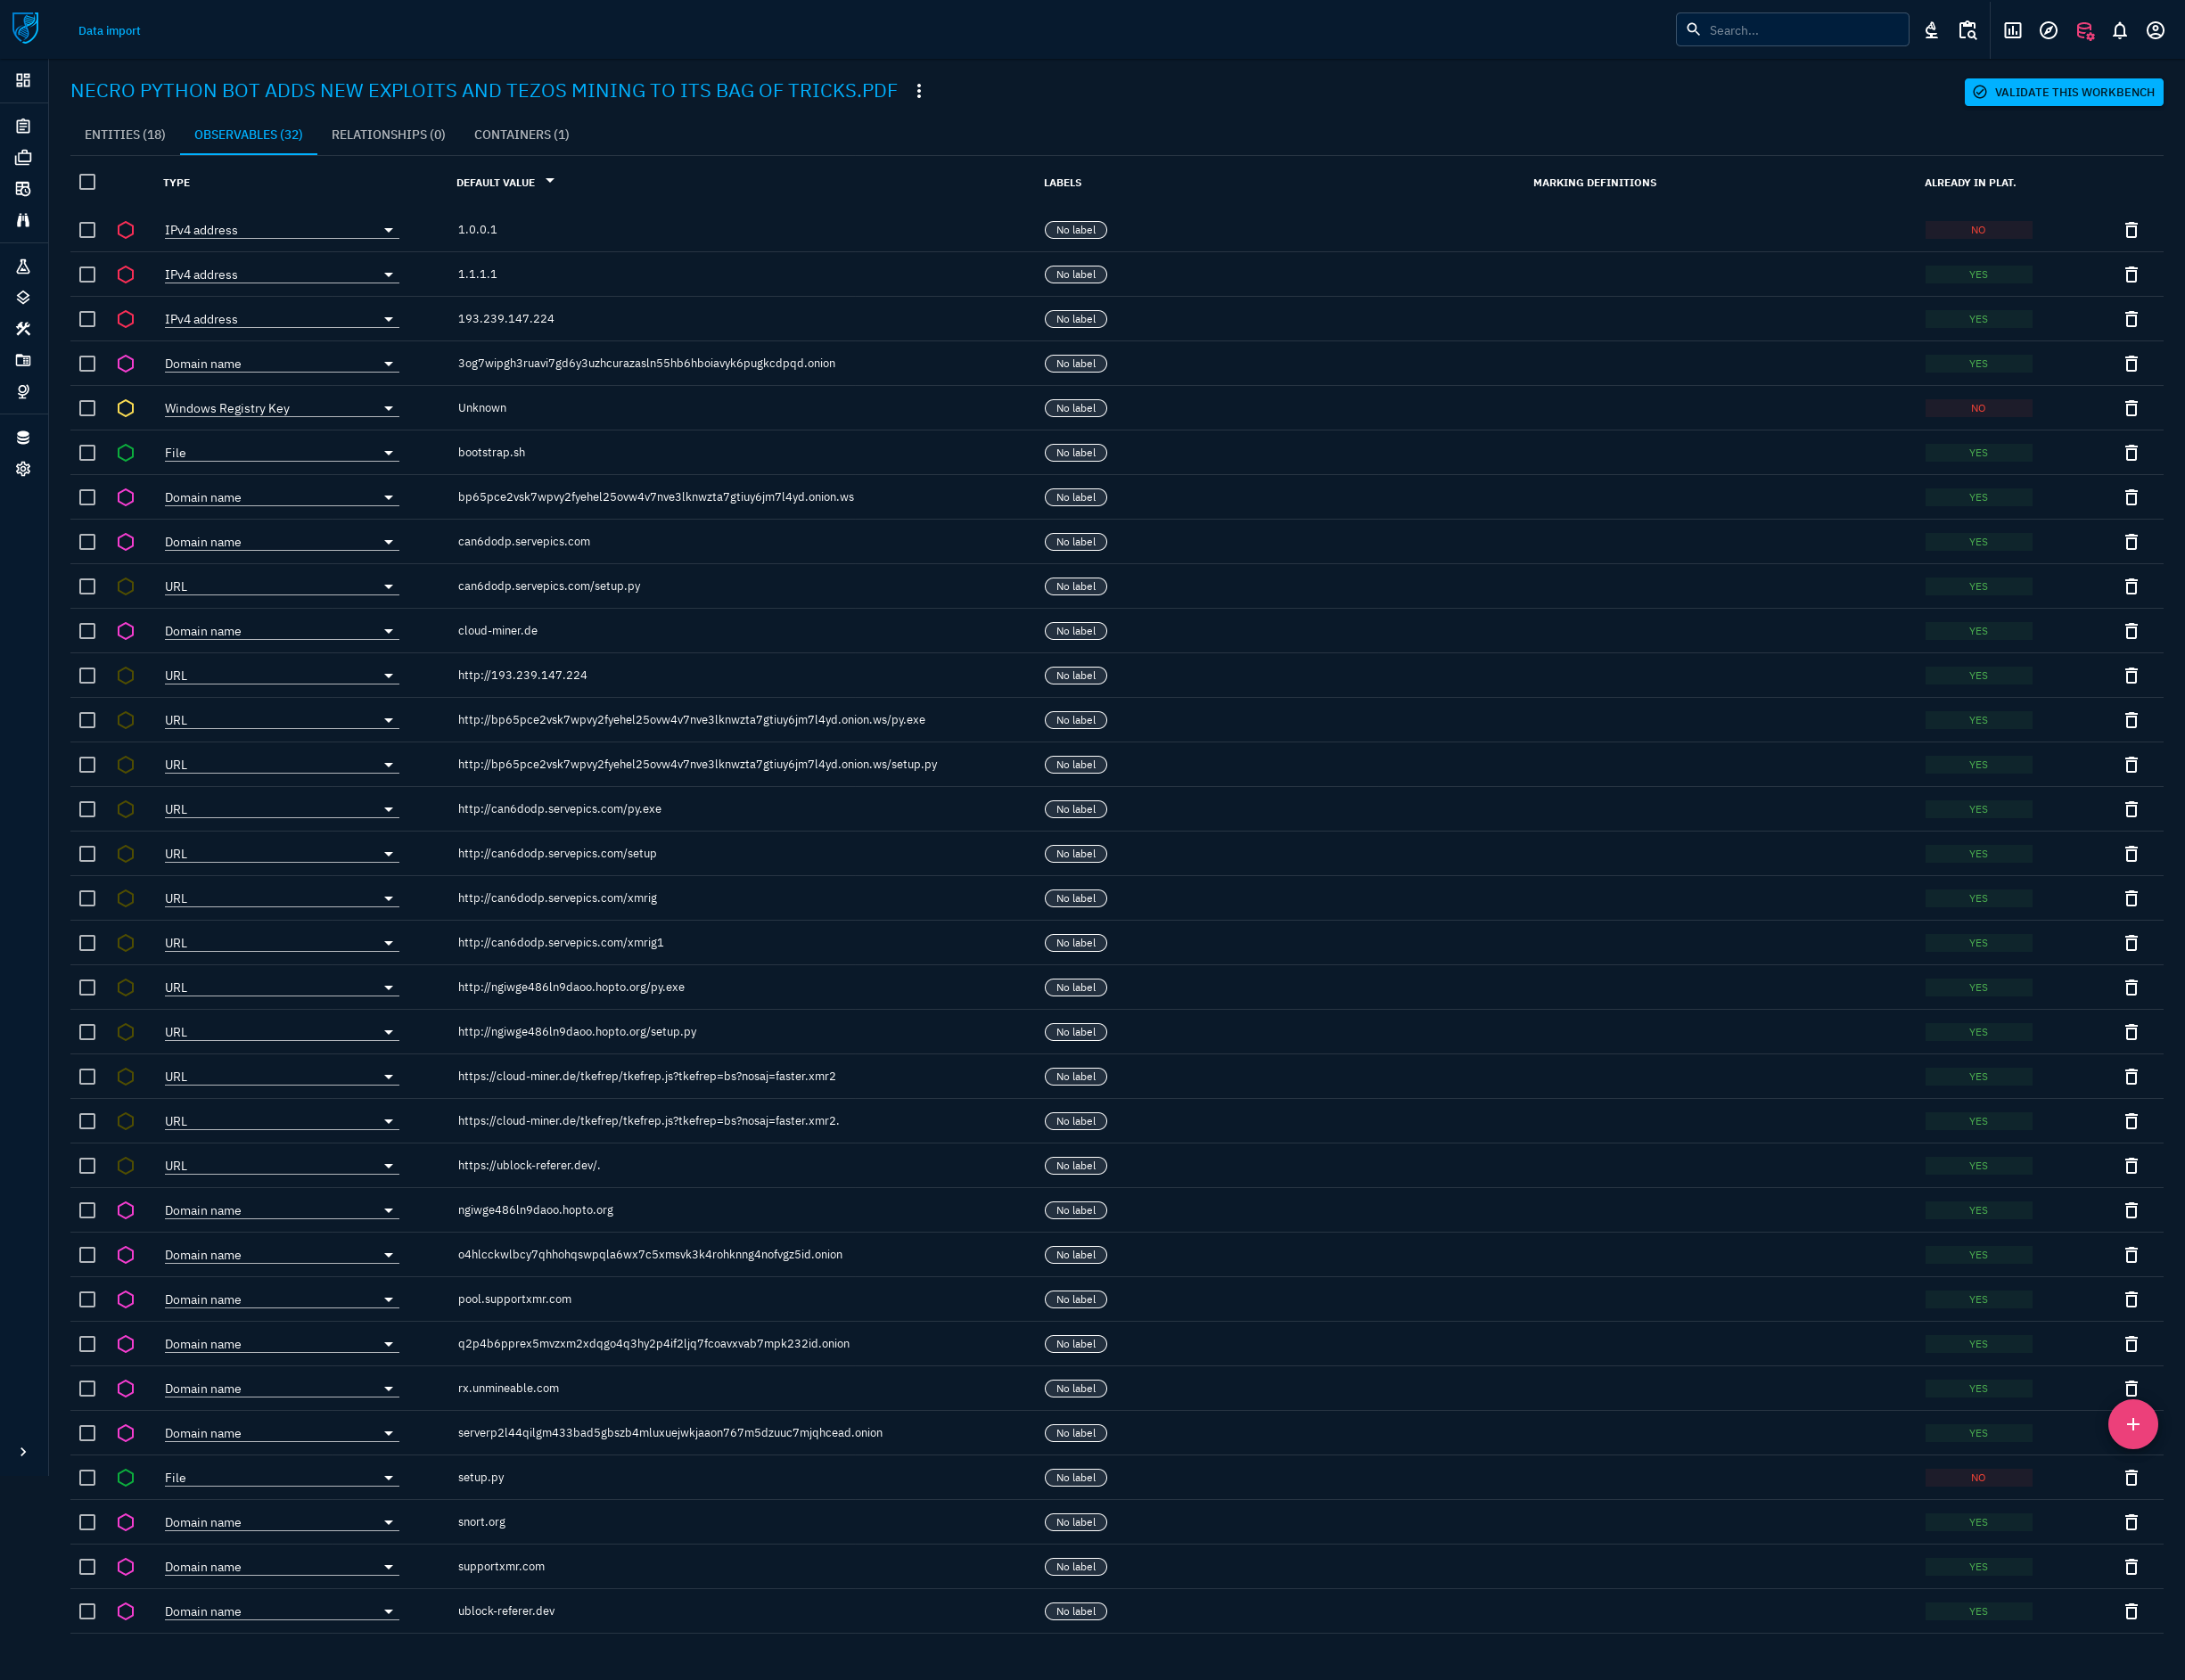Open the type dropdown for the Windows Registry Key row
Image resolution: width=2185 pixels, height=1680 pixels.
click(390, 408)
